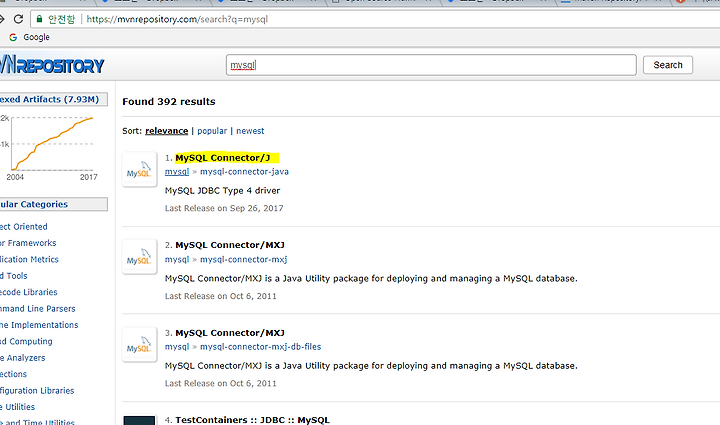Open the Google bookmark
This screenshot has height=425, width=720.
click(29, 37)
